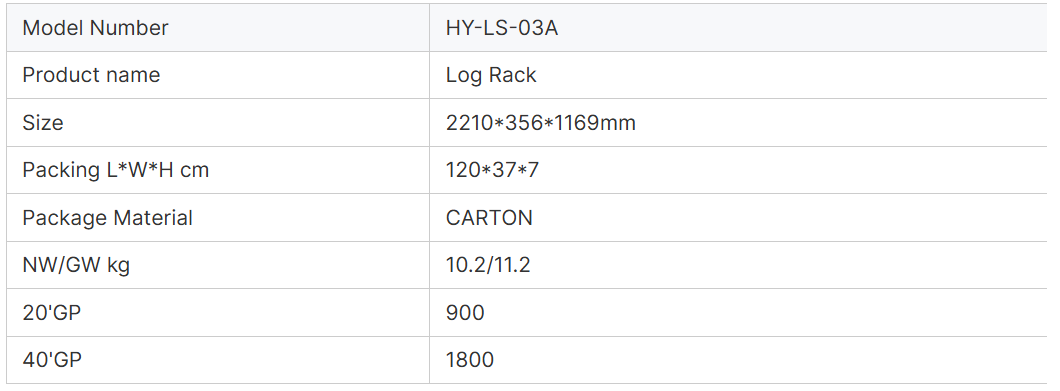This screenshot has width=1060, height=391.
Task: Select the 900 quantity value
Action: [465, 313]
